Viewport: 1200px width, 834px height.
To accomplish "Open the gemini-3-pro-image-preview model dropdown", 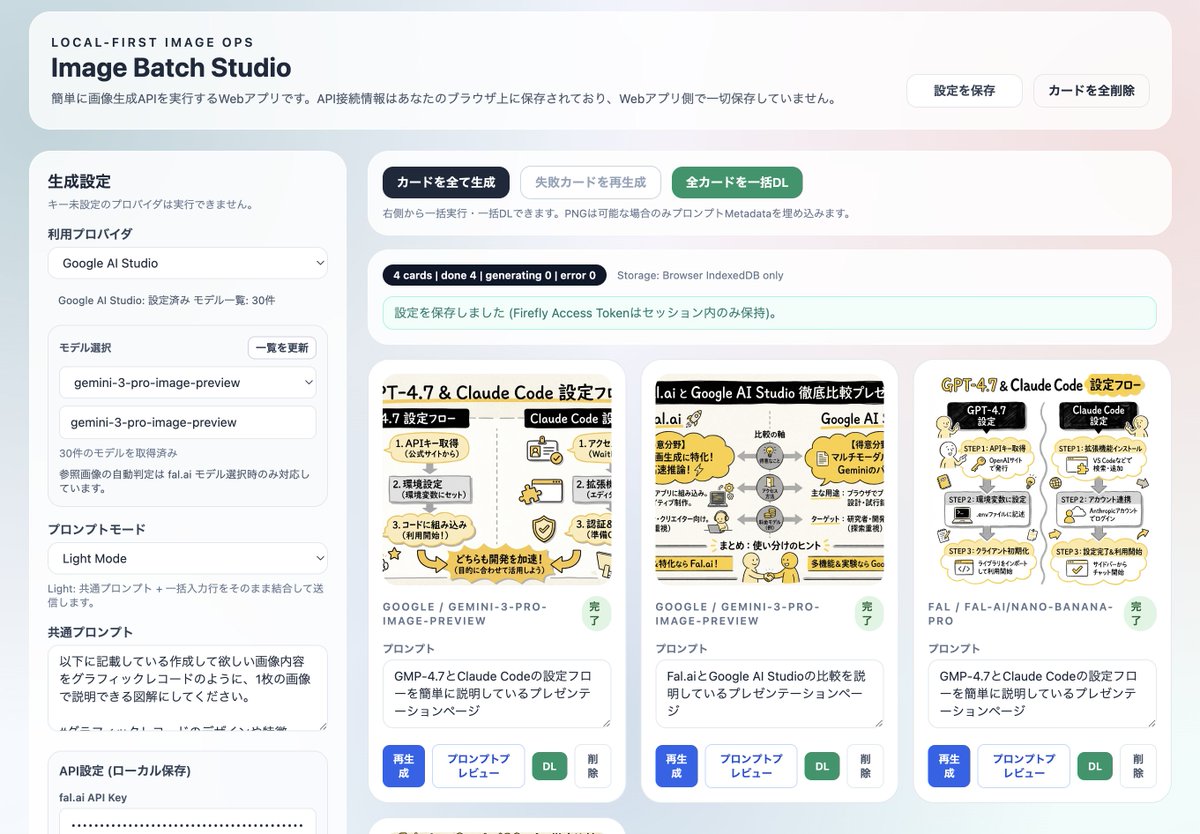I will pyautogui.click(x=188, y=382).
